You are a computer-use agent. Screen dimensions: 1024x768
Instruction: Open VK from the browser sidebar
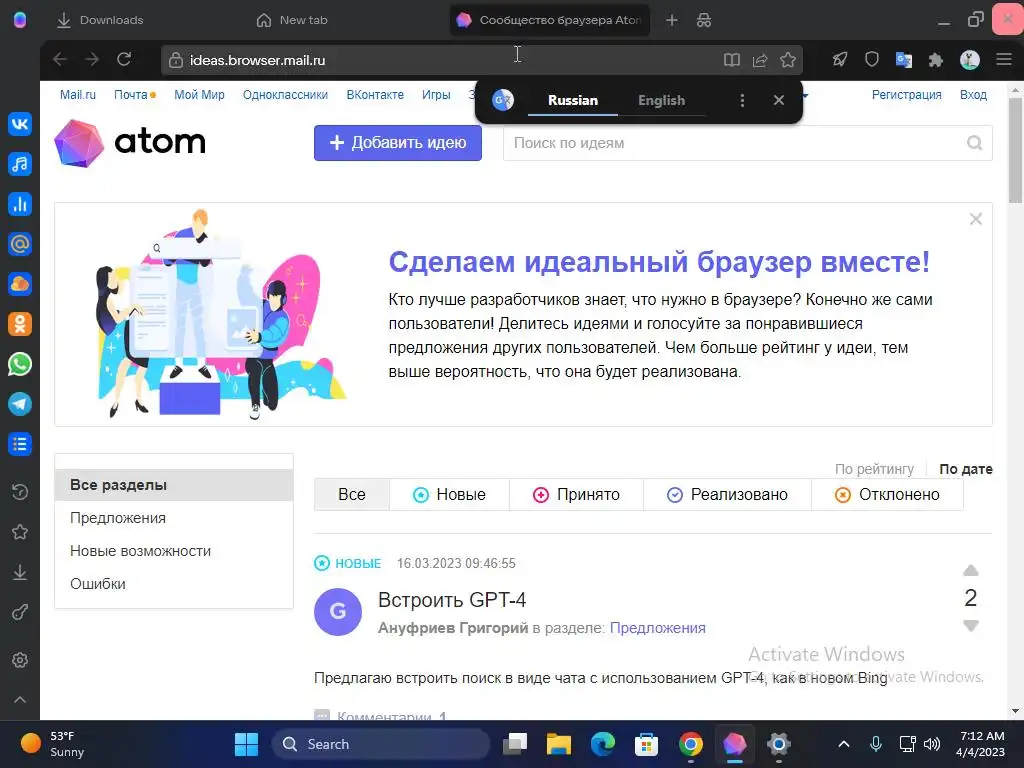[x=20, y=123]
